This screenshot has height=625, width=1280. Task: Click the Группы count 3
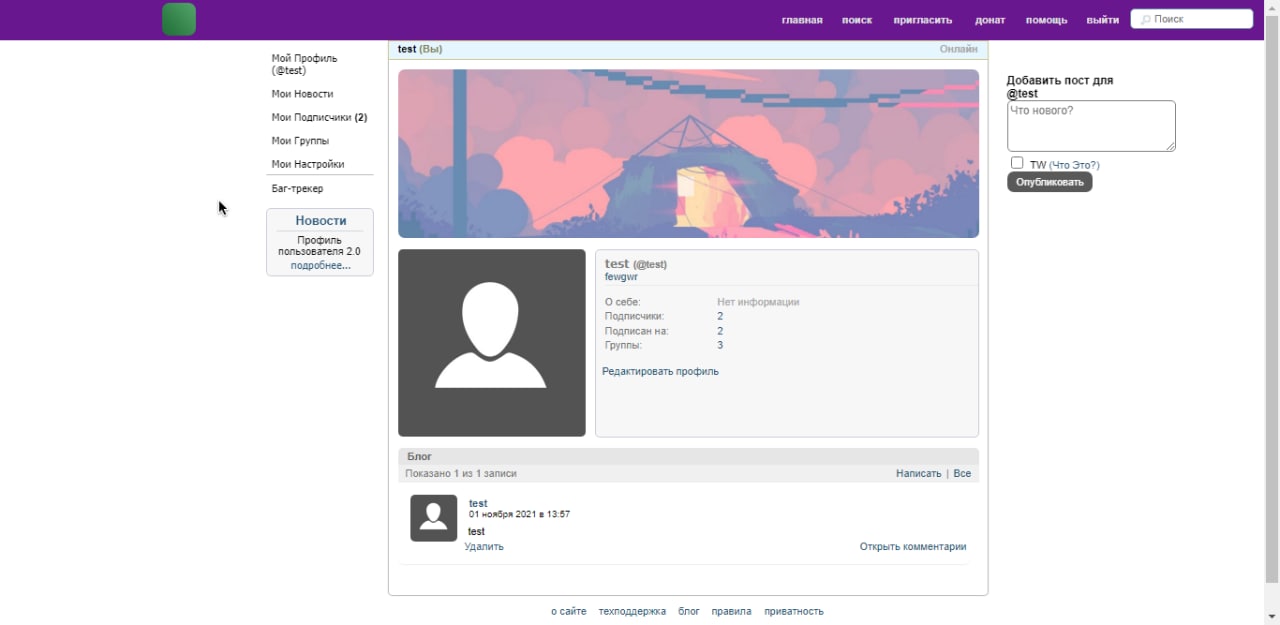tap(720, 345)
